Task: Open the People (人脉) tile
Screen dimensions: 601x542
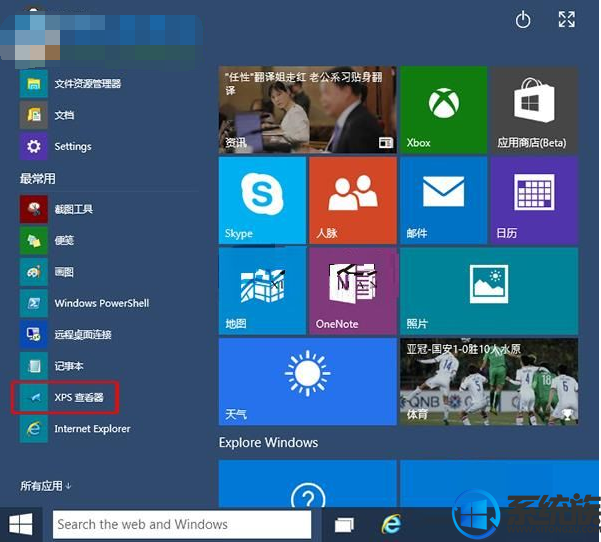Action: click(353, 200)
